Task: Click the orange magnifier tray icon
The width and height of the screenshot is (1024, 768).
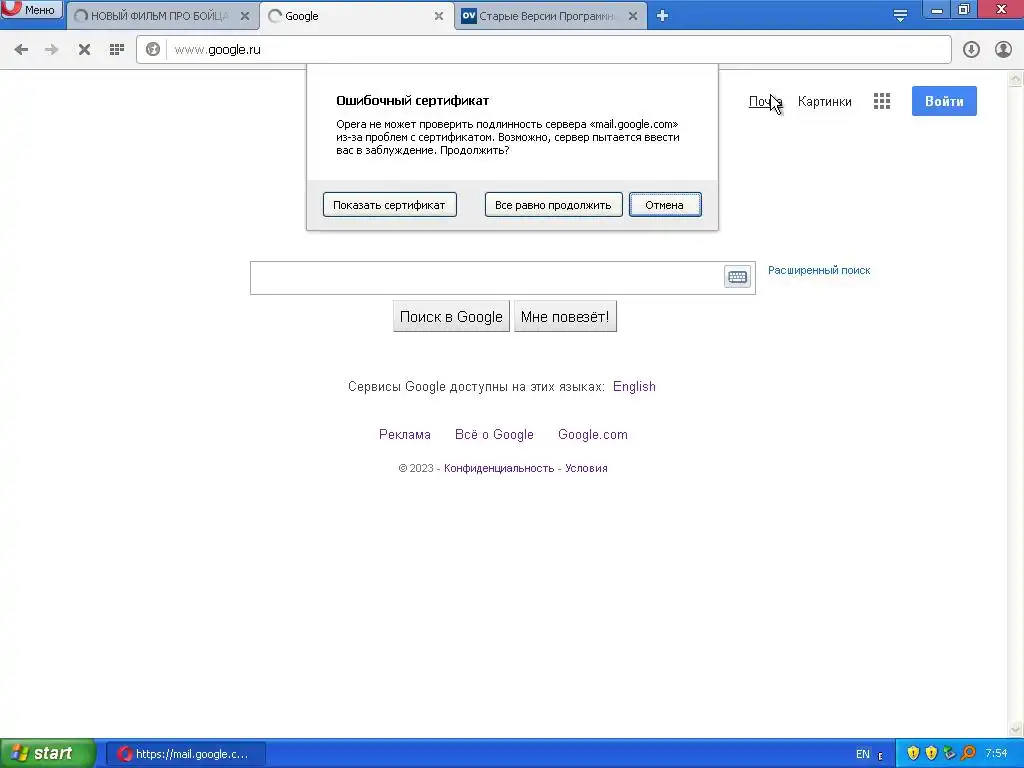Action: coord(968,754)
